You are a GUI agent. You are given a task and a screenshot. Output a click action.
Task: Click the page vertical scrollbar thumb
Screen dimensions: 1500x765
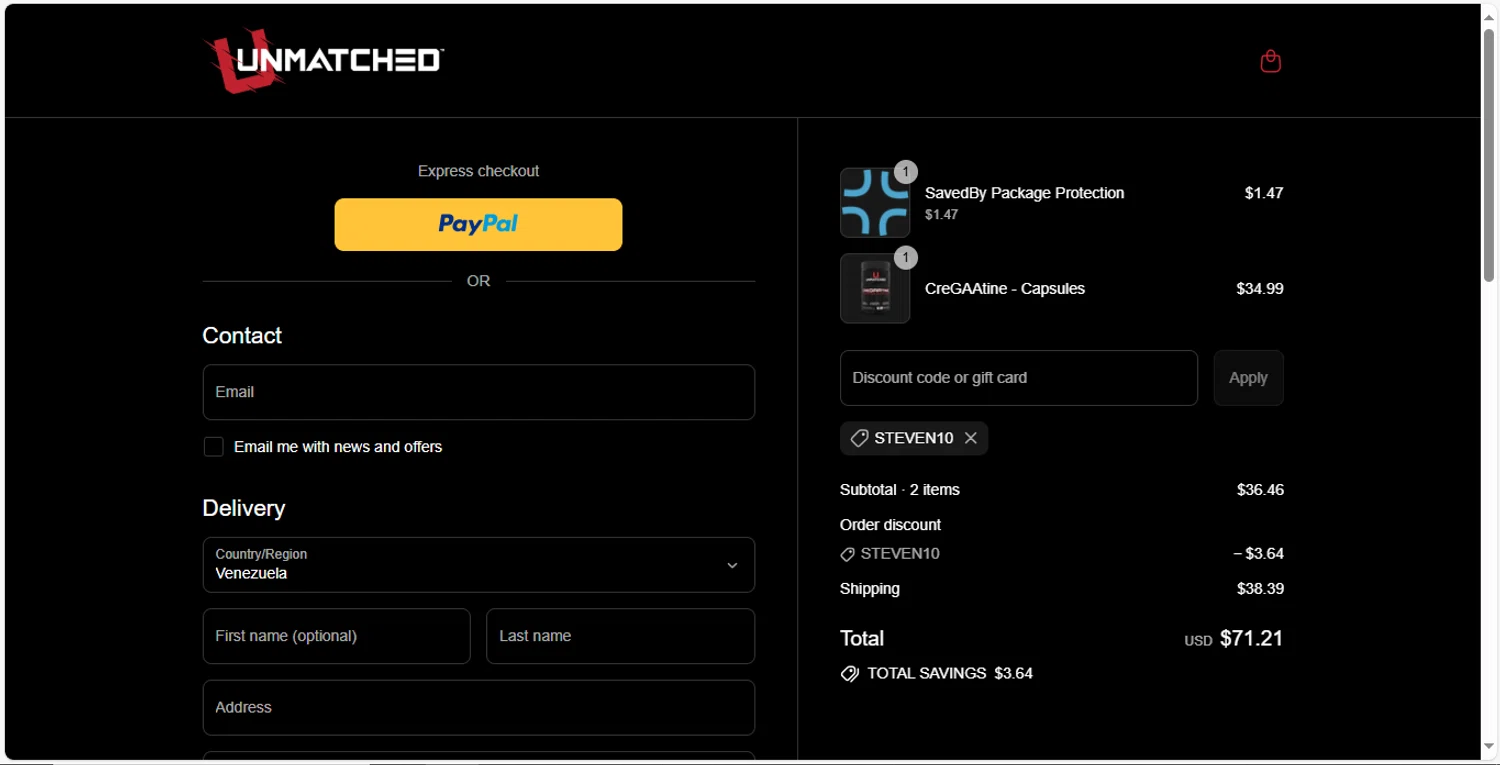click(x=1489, y=155)
